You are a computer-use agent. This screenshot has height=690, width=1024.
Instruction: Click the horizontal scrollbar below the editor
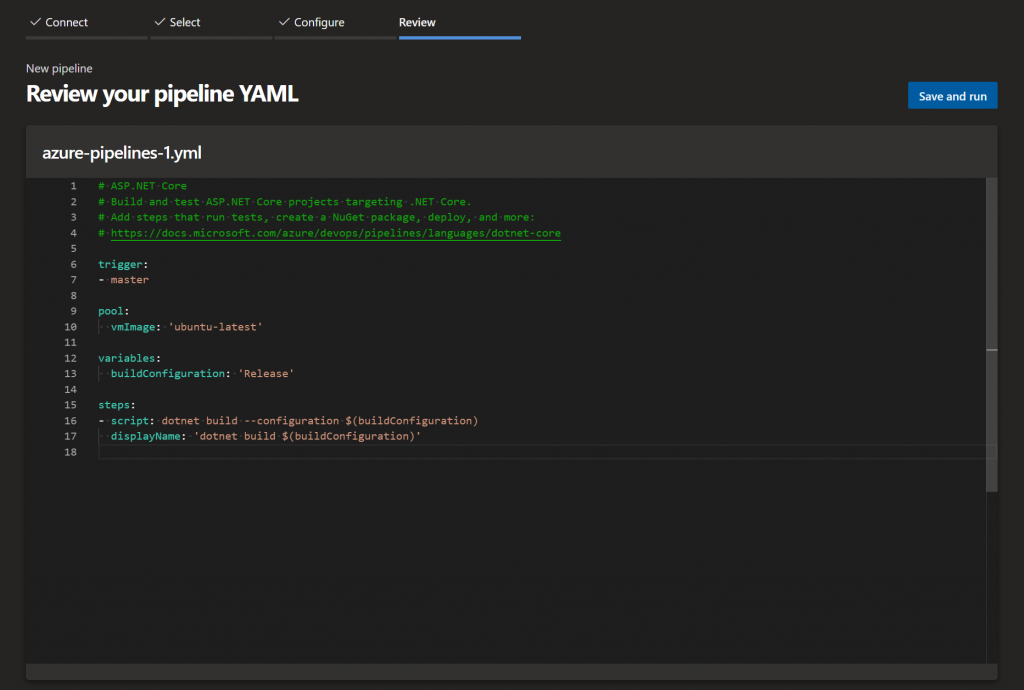click(x=511, y=672)
